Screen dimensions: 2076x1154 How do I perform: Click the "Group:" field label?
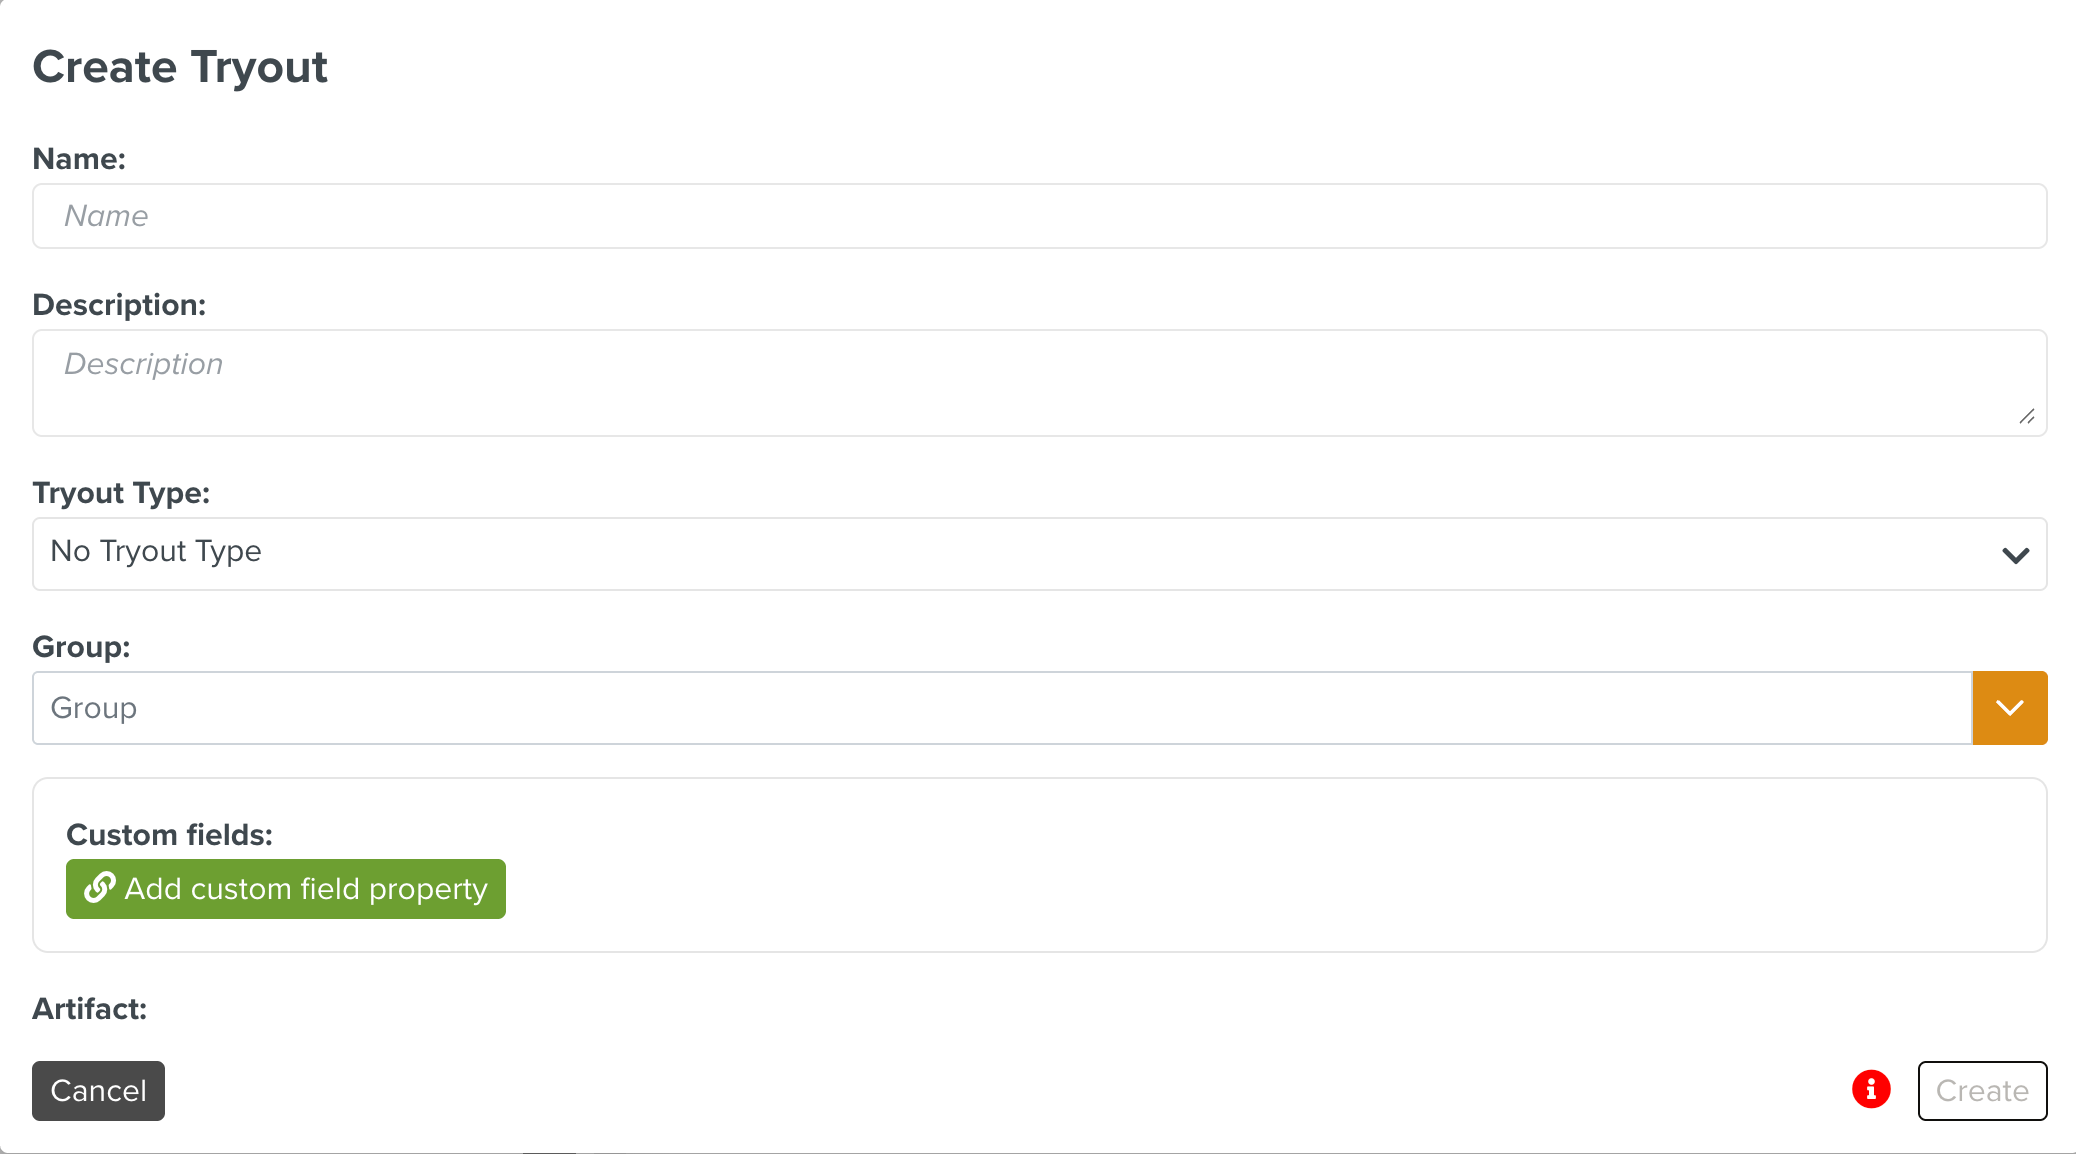(81, 647)
